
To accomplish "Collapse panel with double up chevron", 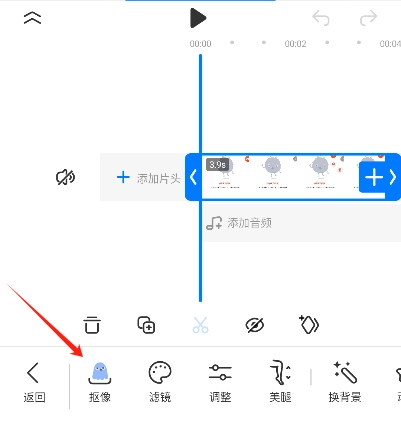I will click(33, 18).
